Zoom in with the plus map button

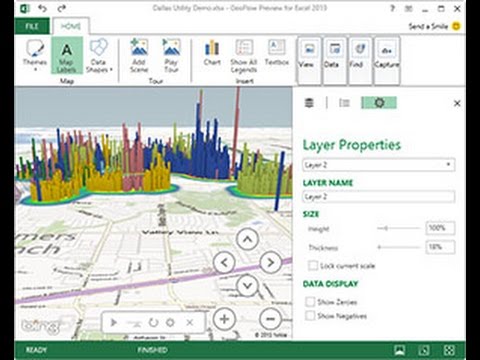tap(224, 319)
